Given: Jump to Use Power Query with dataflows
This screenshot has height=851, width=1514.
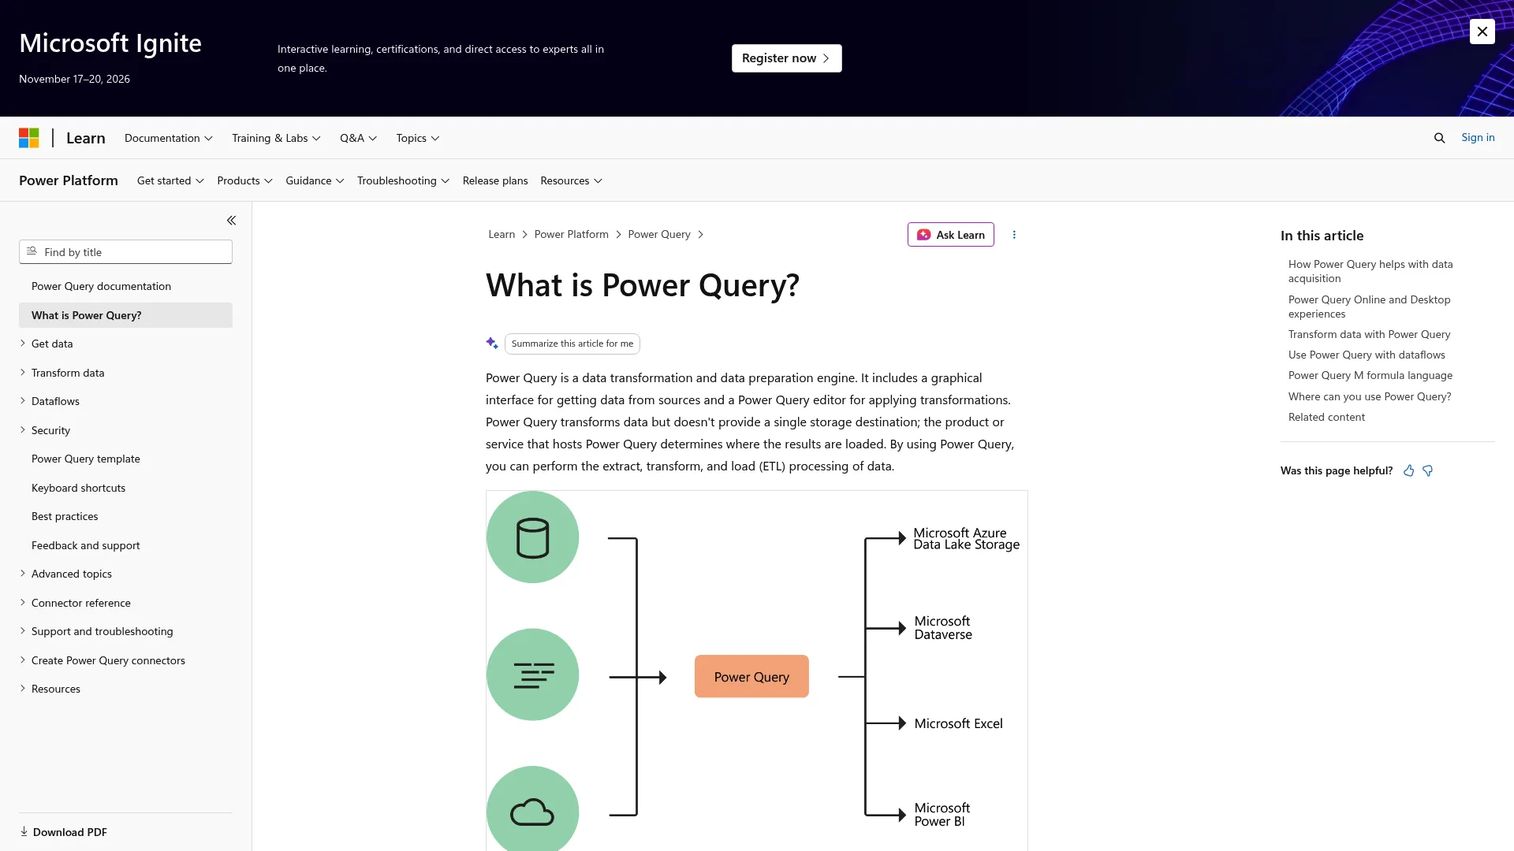Looking at the screenshot, I should click(x=1366, y=355).
